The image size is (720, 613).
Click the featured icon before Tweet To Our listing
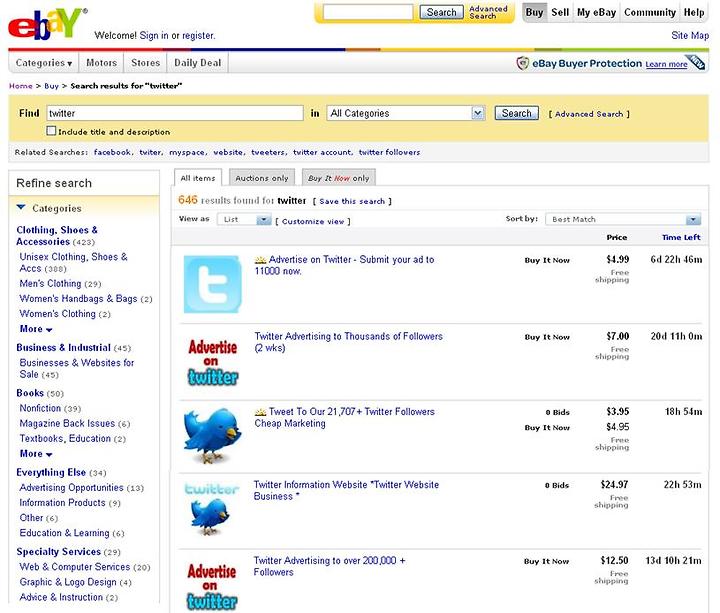pos(260,412)
